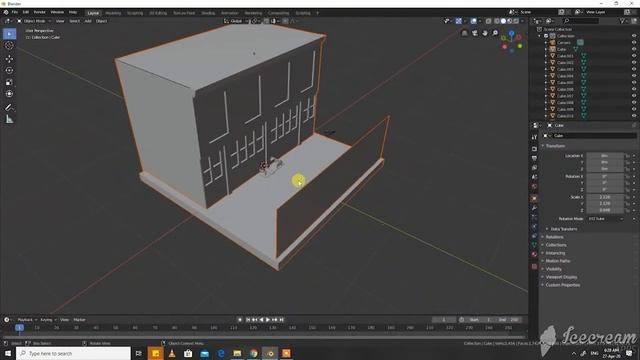Open the Material properties tab
The image size is (640, 360).
534,254
